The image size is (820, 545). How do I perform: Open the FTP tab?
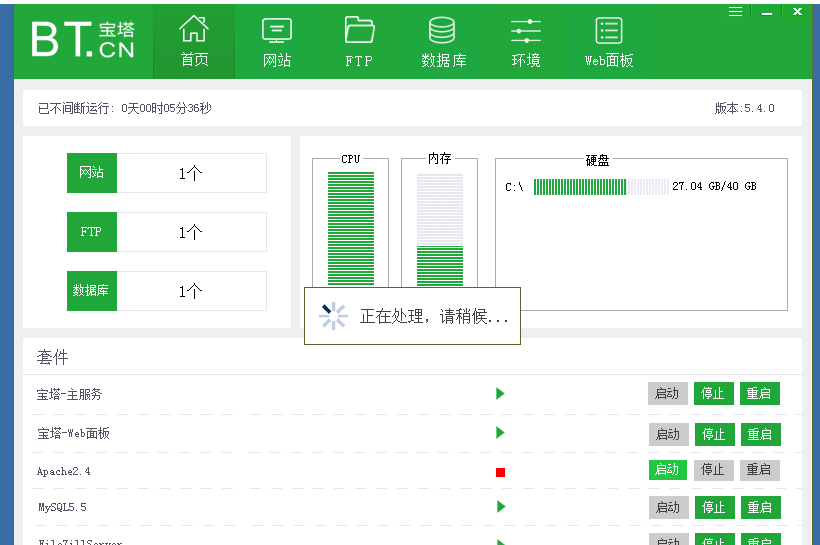pos(359,41)
